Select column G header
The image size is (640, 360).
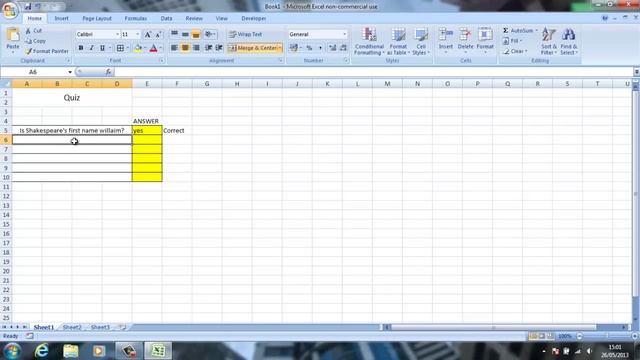point(207,84)
